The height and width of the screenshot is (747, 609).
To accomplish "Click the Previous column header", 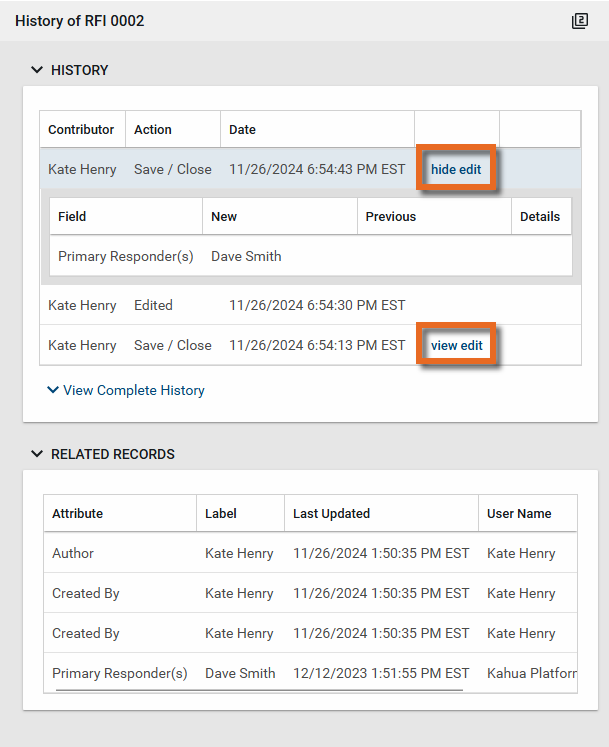I will point(391,216).
